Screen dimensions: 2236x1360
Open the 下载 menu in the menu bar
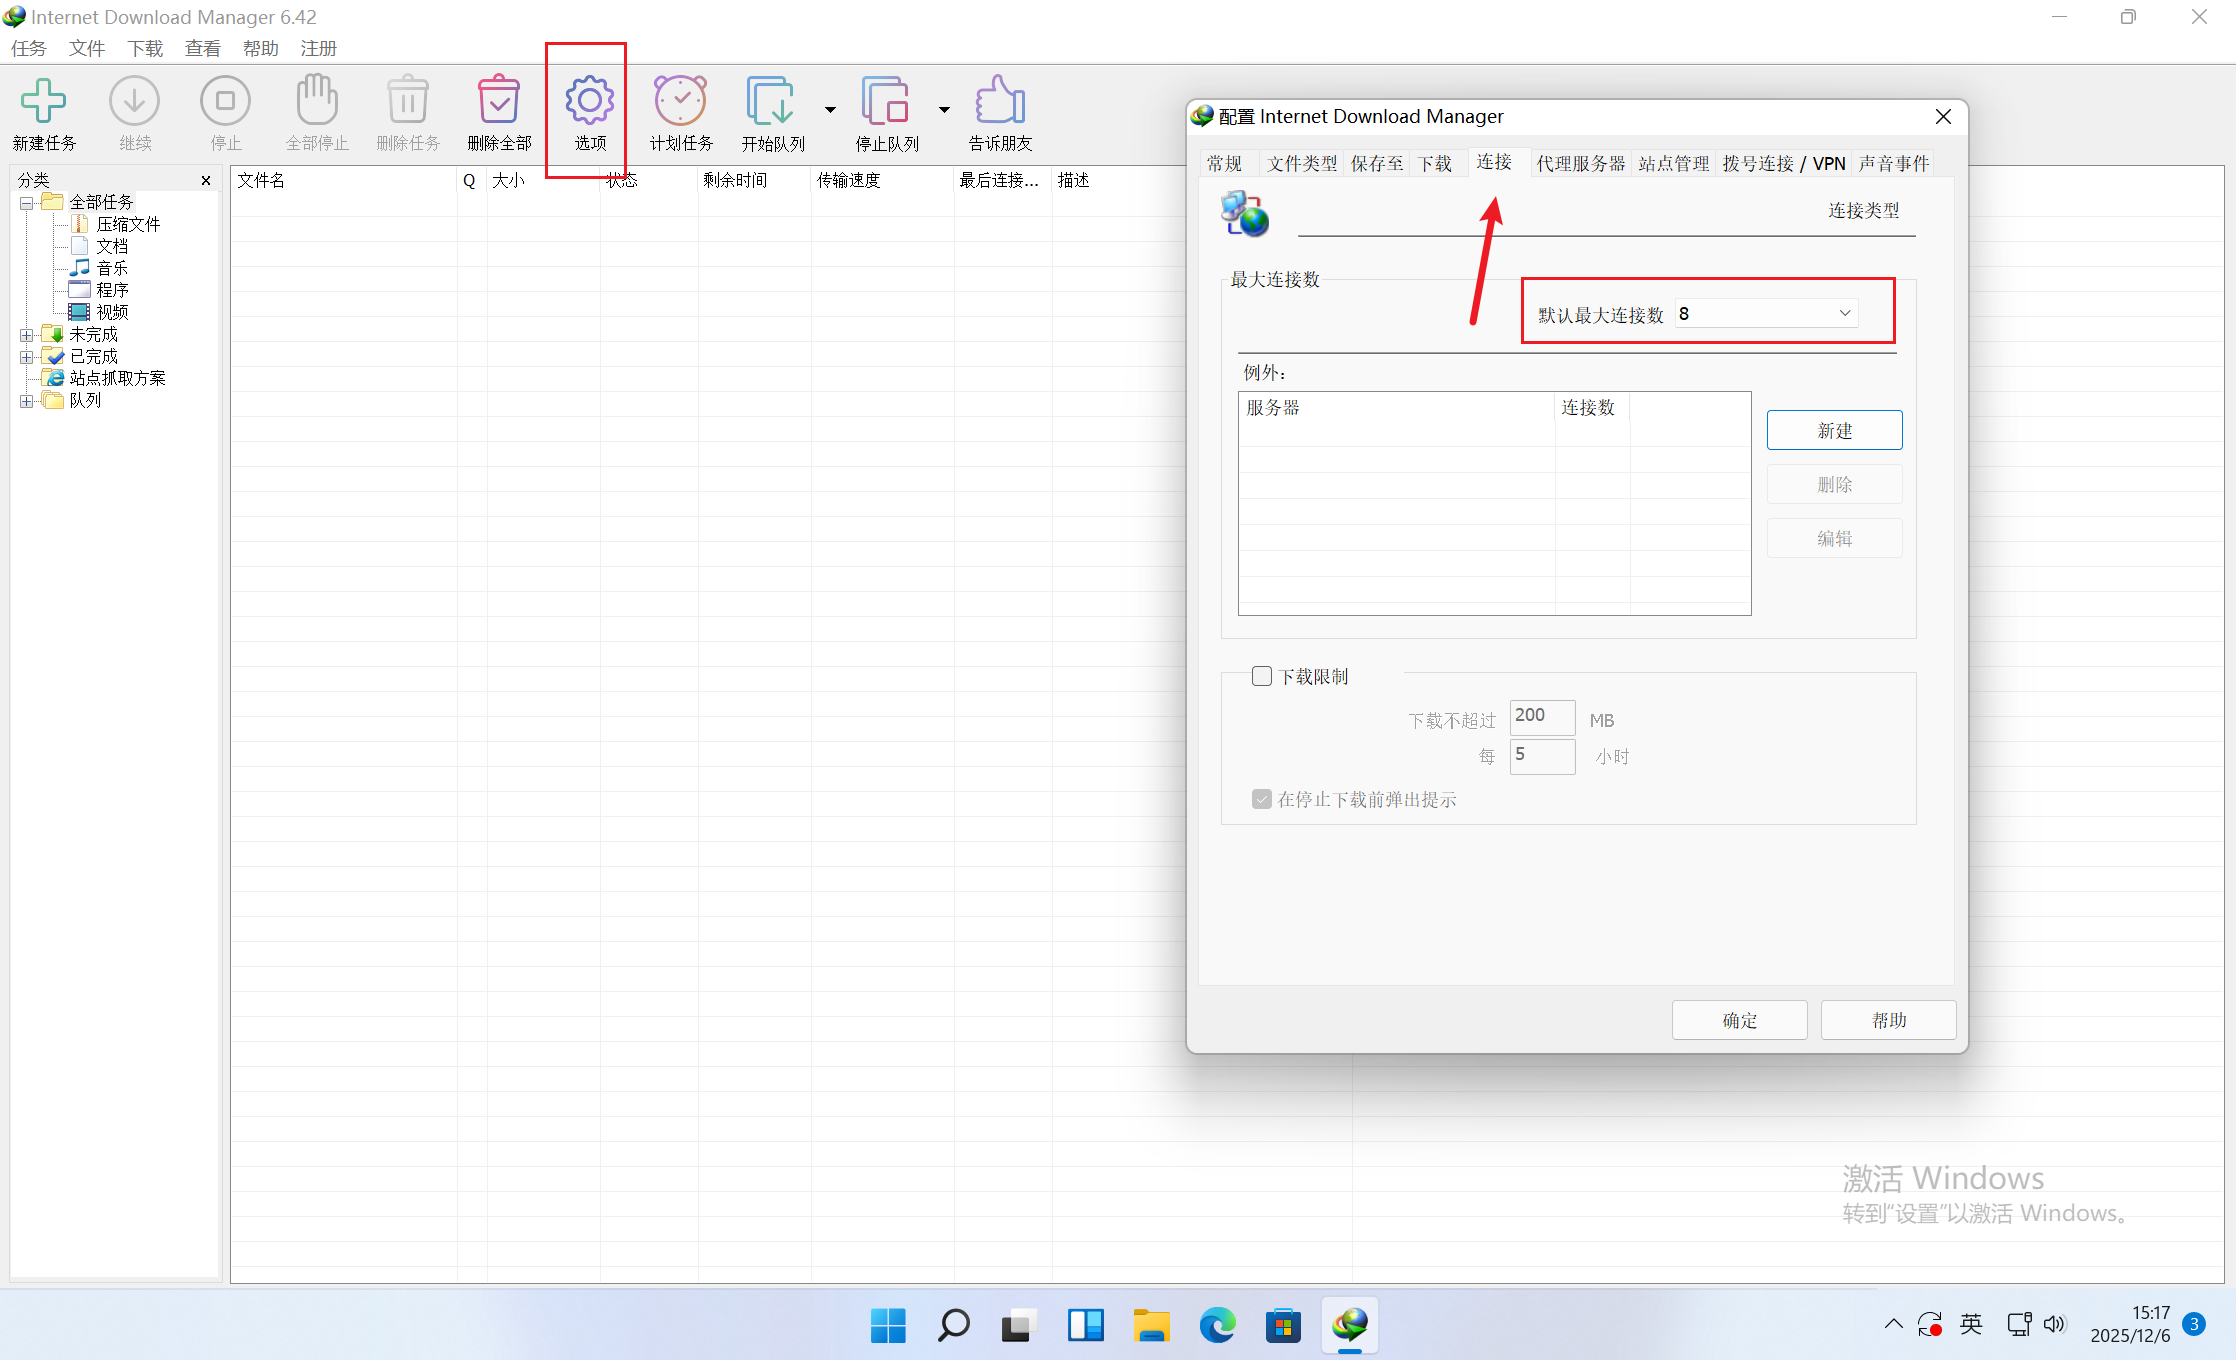144,48
